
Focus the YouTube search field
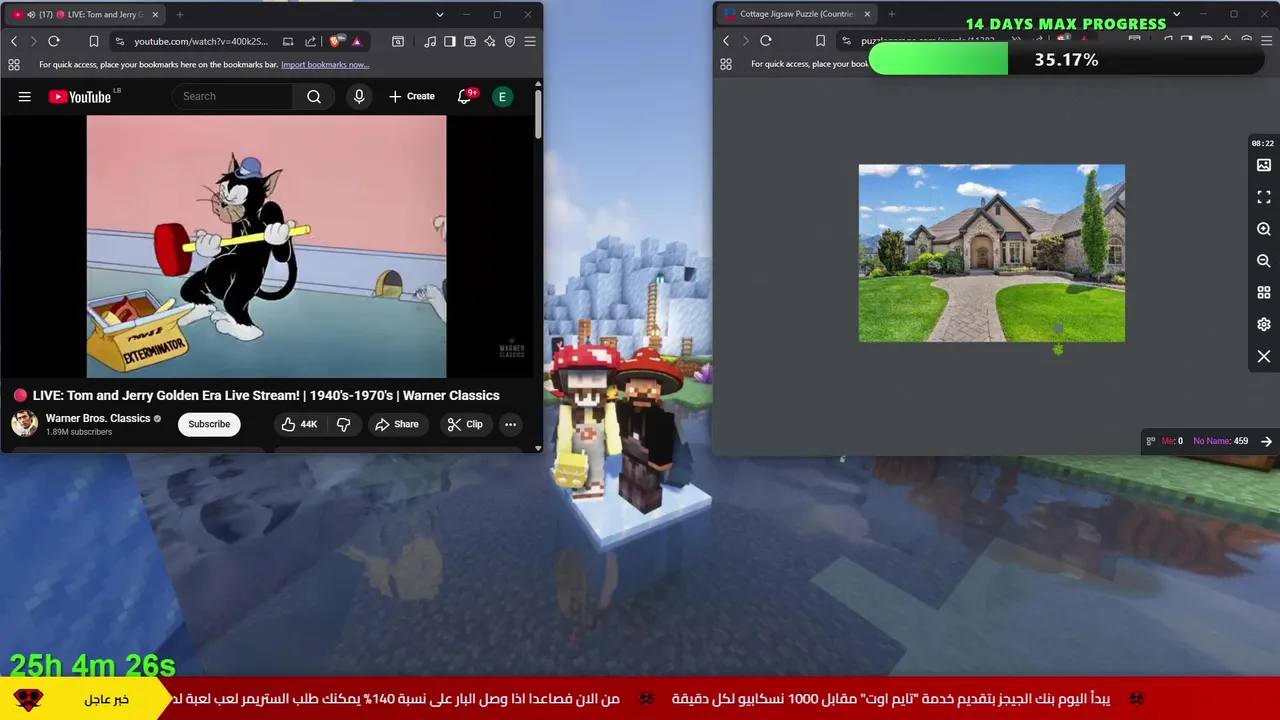point(232,96)
